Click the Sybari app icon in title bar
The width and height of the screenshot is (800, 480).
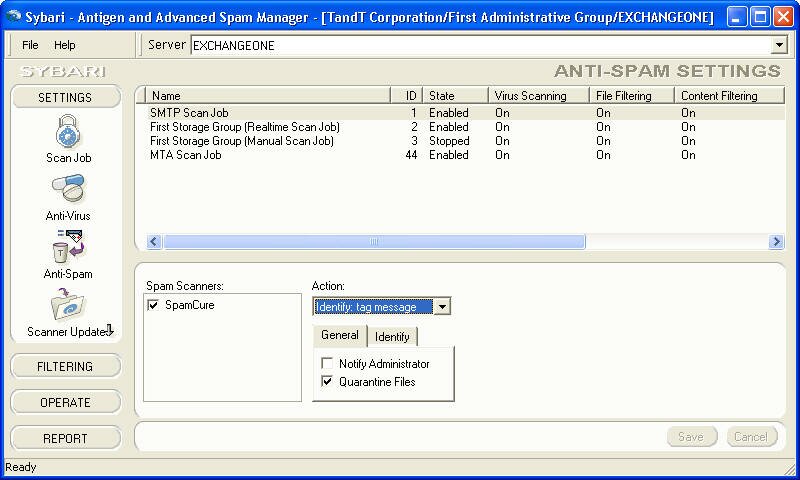click(x=13, y=17)
